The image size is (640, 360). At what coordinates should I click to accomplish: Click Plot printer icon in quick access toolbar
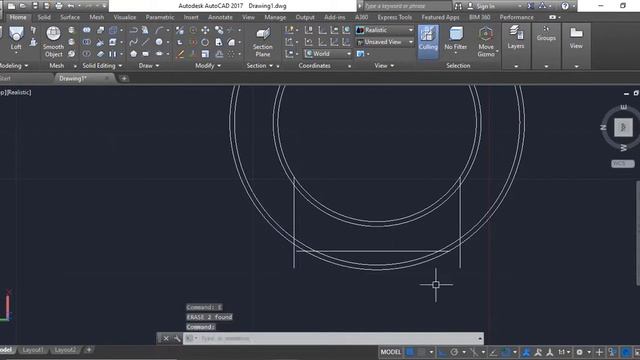coord(59,6)
